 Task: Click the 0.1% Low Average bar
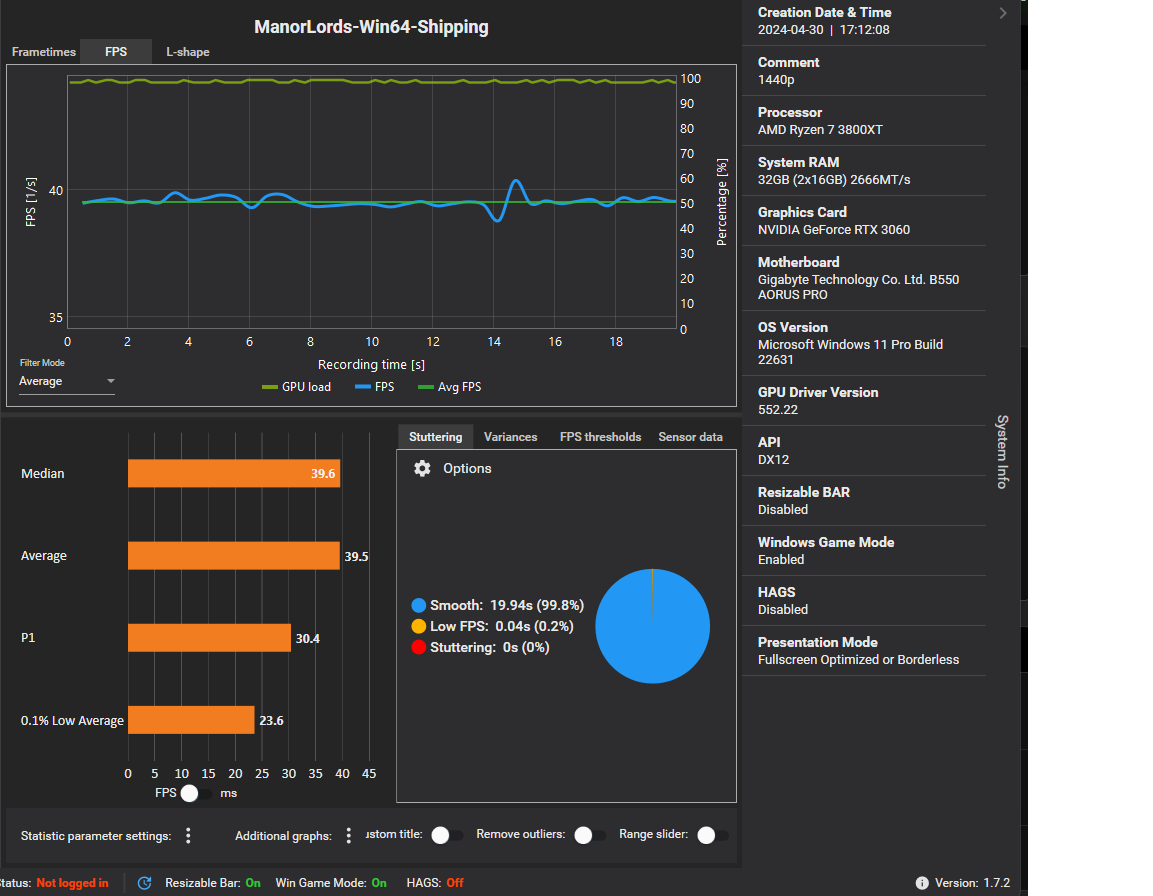191,720
